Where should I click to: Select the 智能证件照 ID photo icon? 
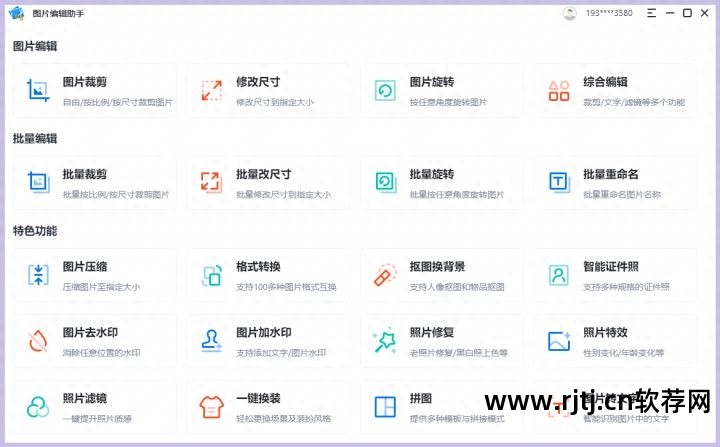click(x=559, y=275)
